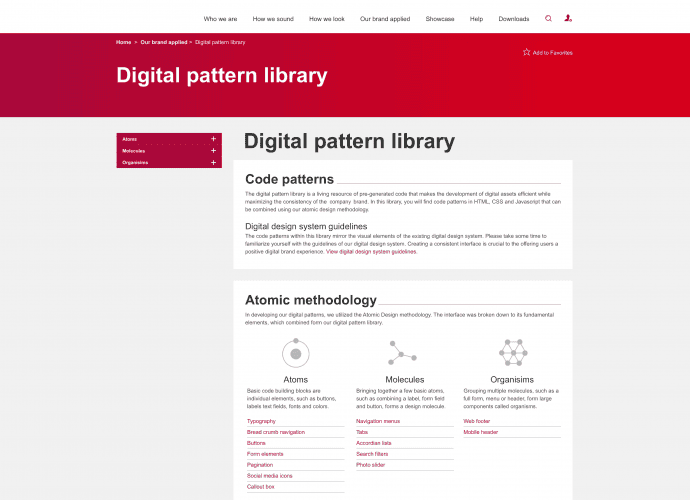This screenshot has height=500, width=690.
Task: Click Digital pattern library breadcrumb text
Action: tap(220, 42)
